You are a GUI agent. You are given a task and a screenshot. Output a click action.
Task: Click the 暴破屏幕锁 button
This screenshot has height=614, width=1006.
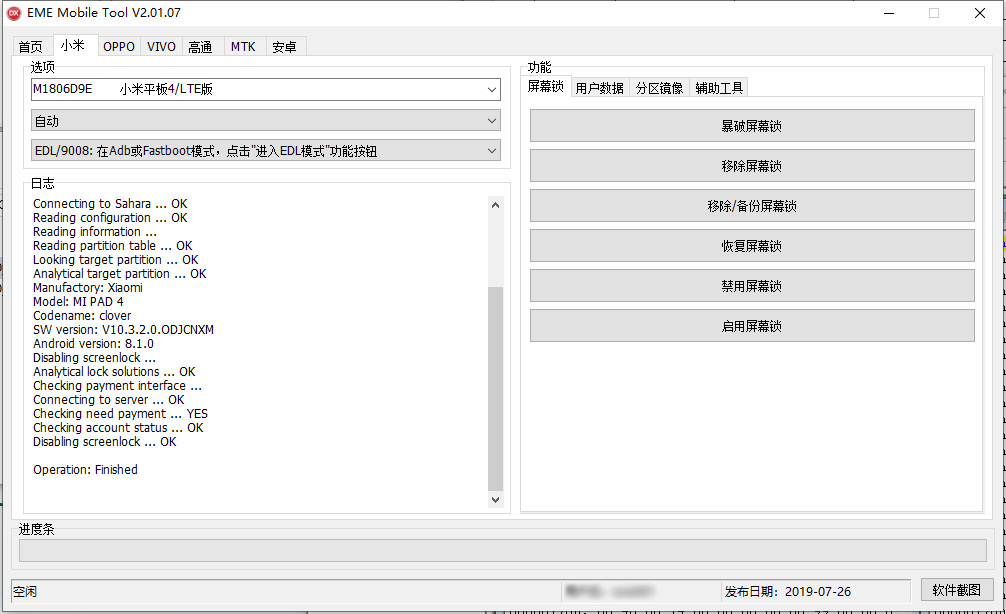coord(751,126)
